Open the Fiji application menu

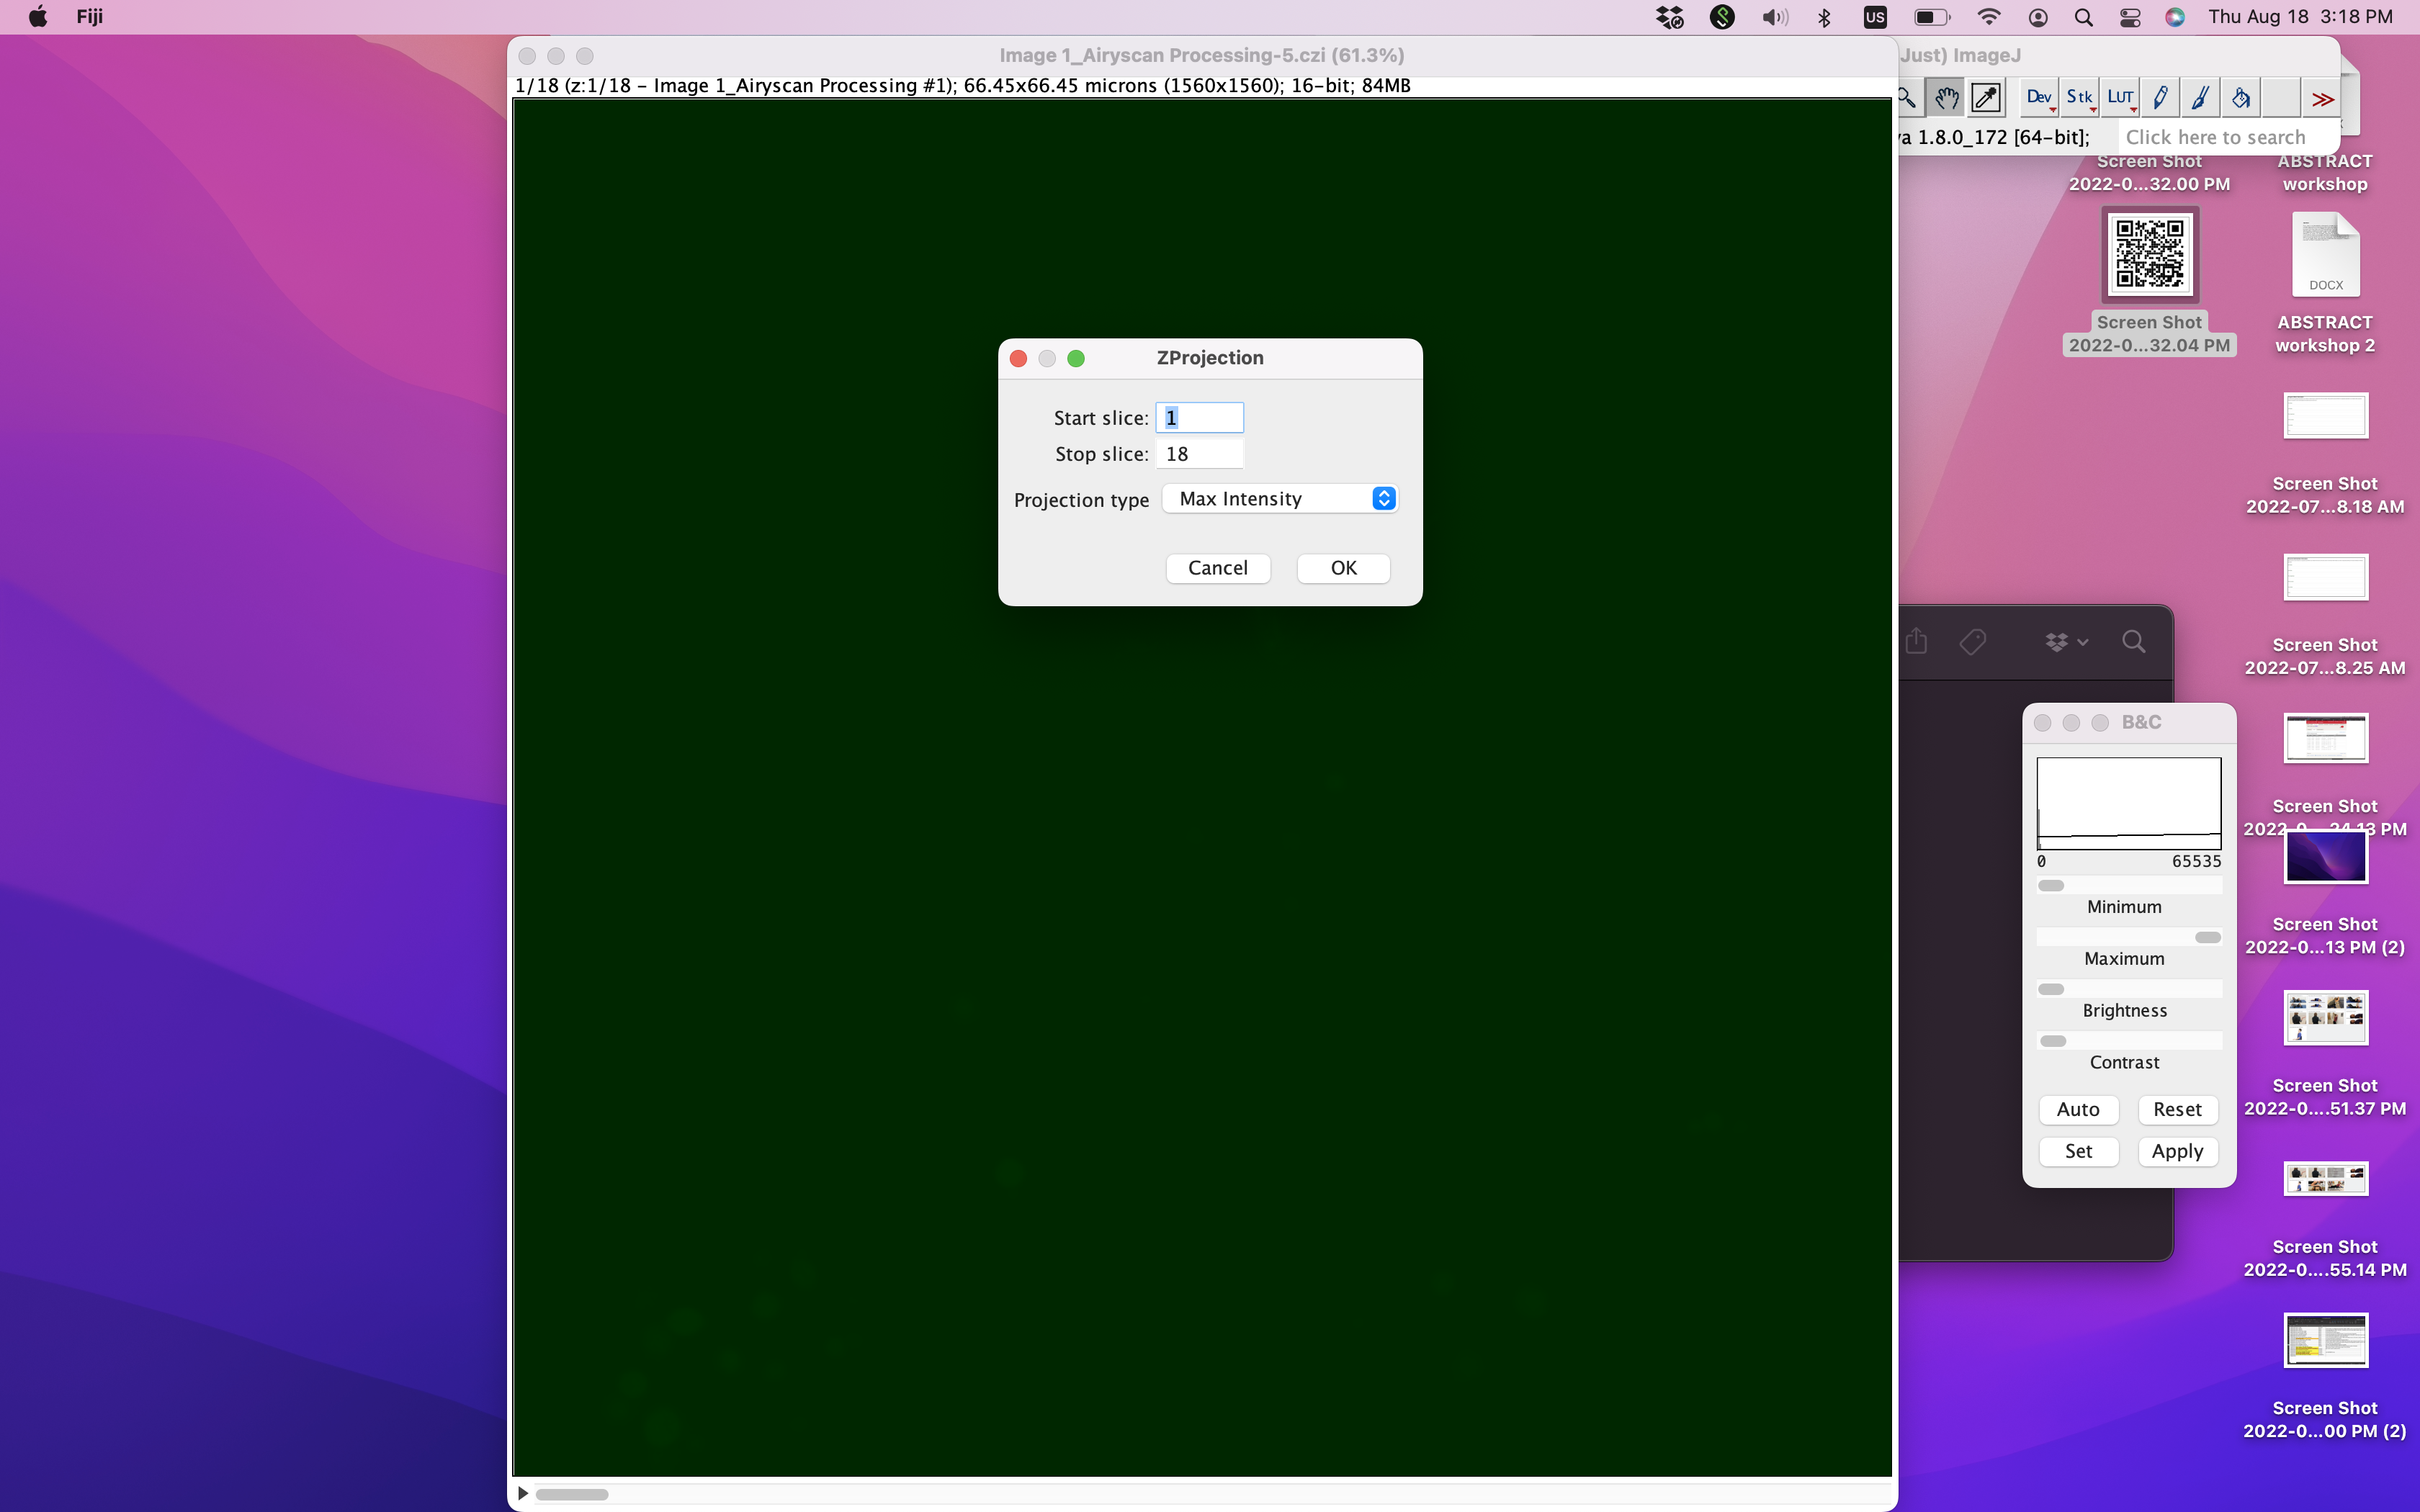point(89,17)
